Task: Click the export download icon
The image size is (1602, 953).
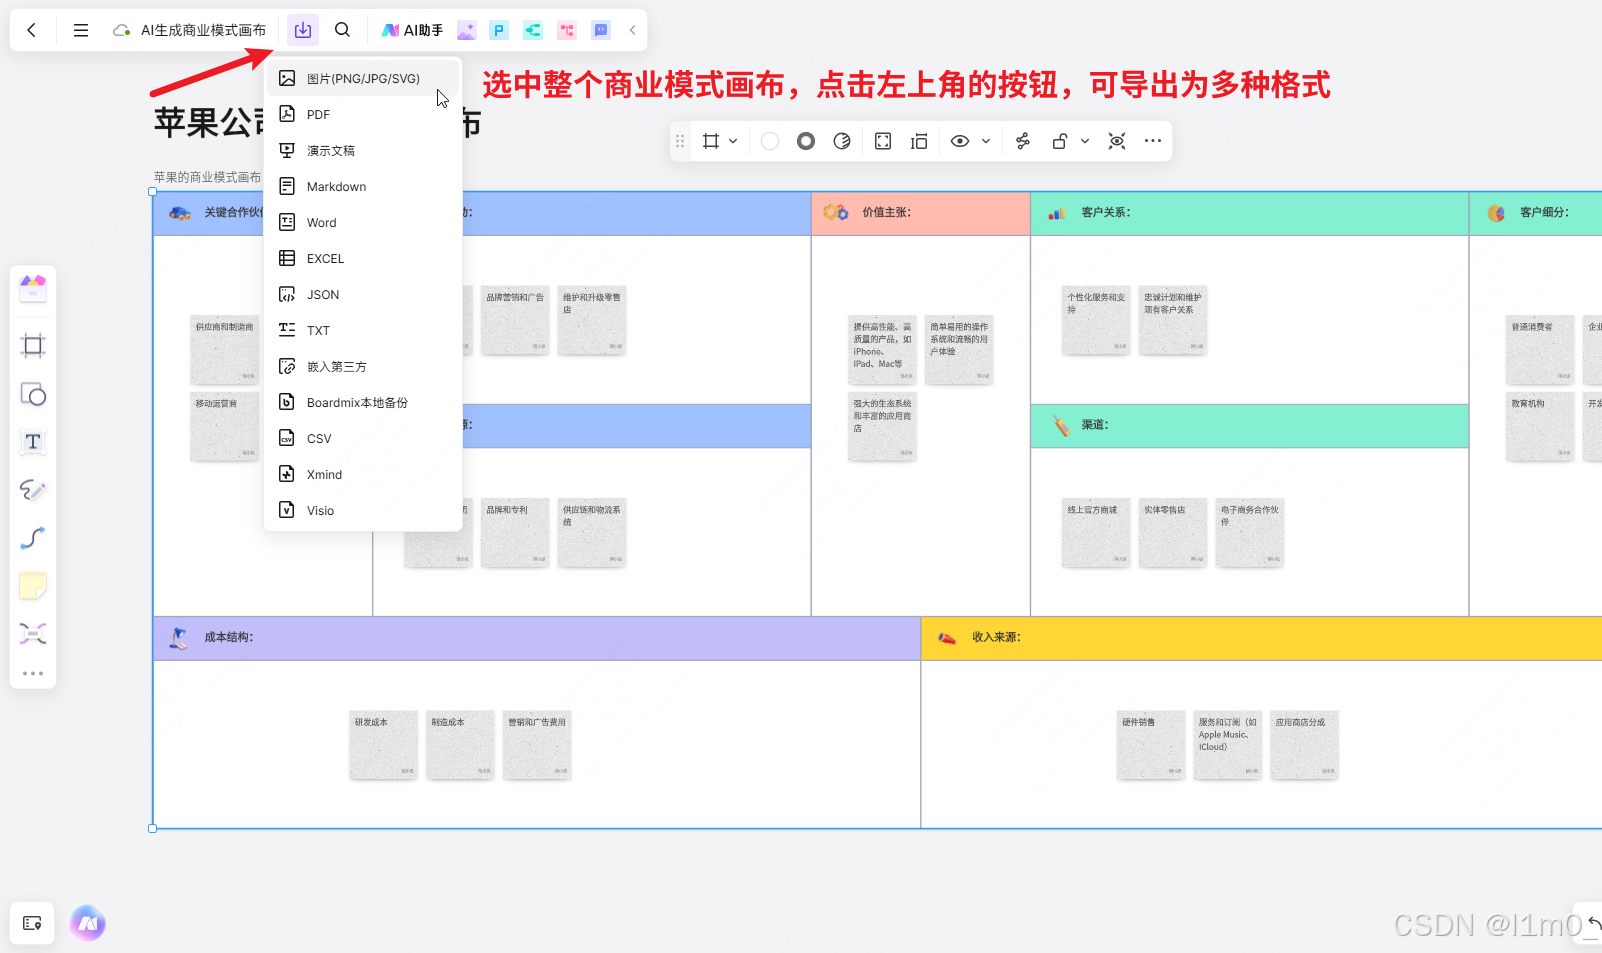Action: click(303, 30)
